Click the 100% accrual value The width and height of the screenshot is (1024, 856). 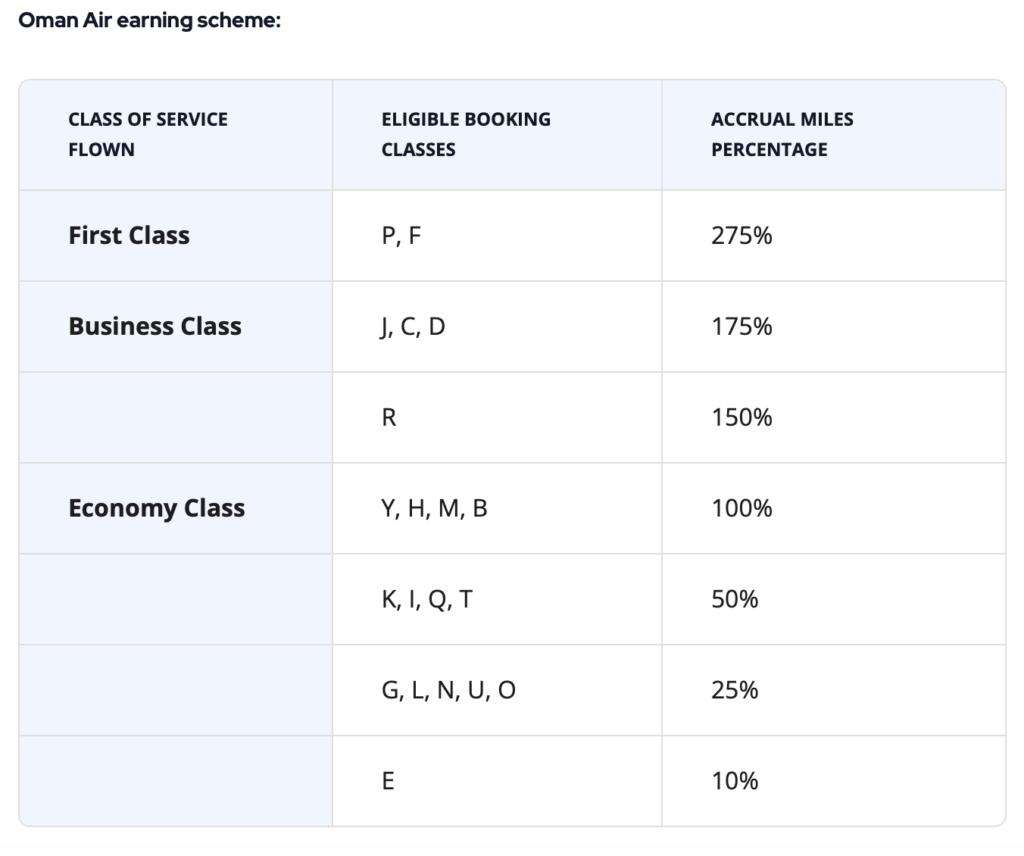point(741,508)
